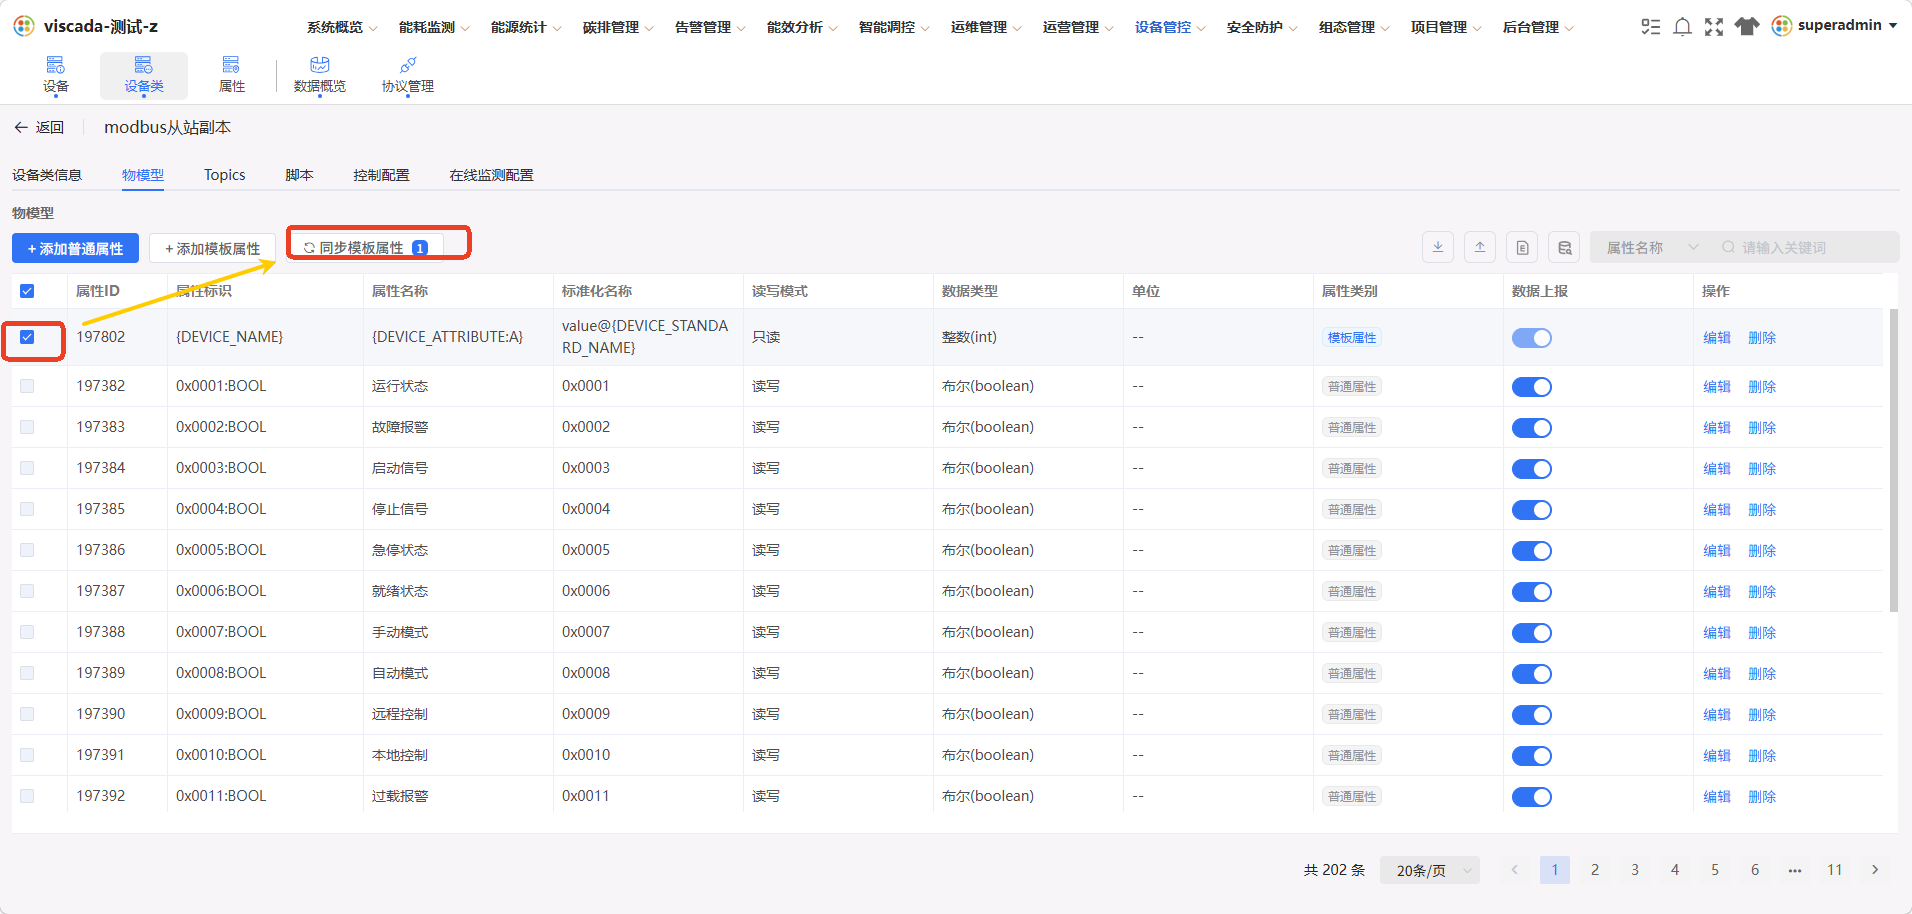Switch to the 物模型 tab
The width and height of the screenshot is (1912, 914).
coord(143,175)
